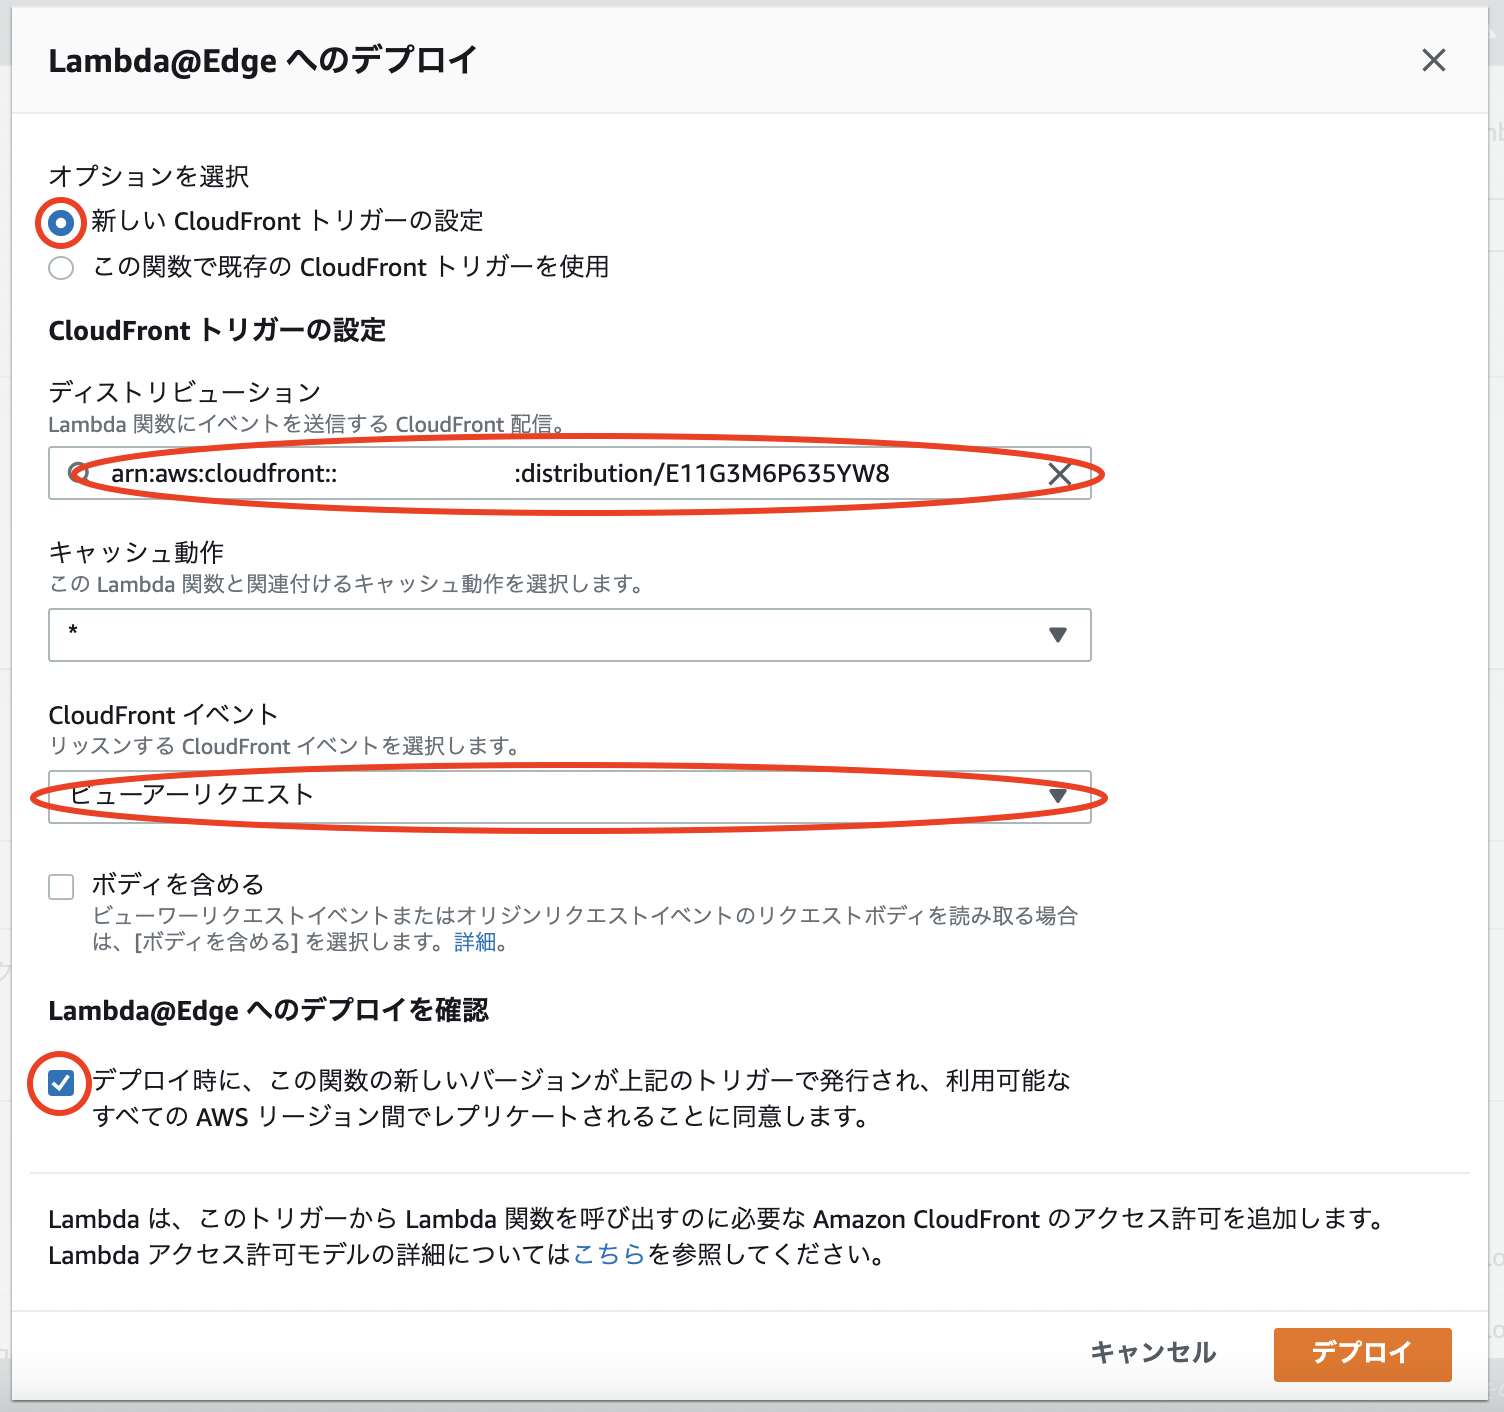Image resolution: width=1504 pixels, height=1412 pixels.
Task: Select the 新しい CloudFront トリガーの設定 radio button
Action: coord(60,222)
